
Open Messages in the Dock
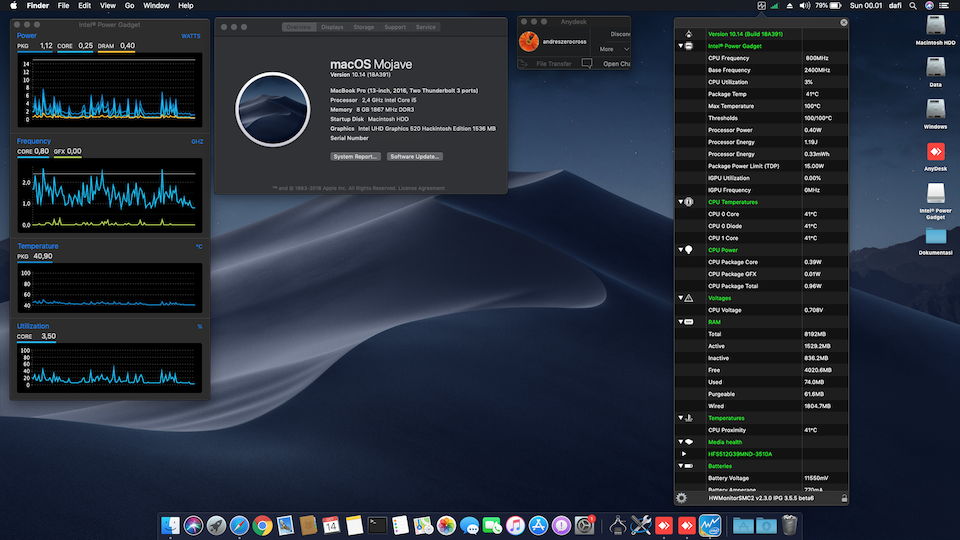click(469, 525)
